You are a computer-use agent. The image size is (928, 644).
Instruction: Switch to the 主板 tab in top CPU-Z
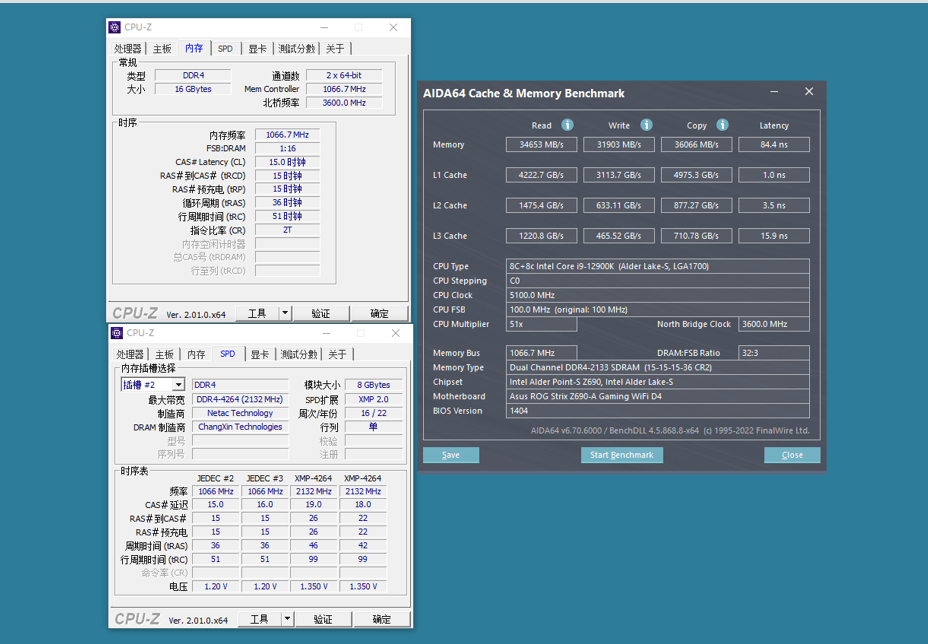tap(161, 47)
